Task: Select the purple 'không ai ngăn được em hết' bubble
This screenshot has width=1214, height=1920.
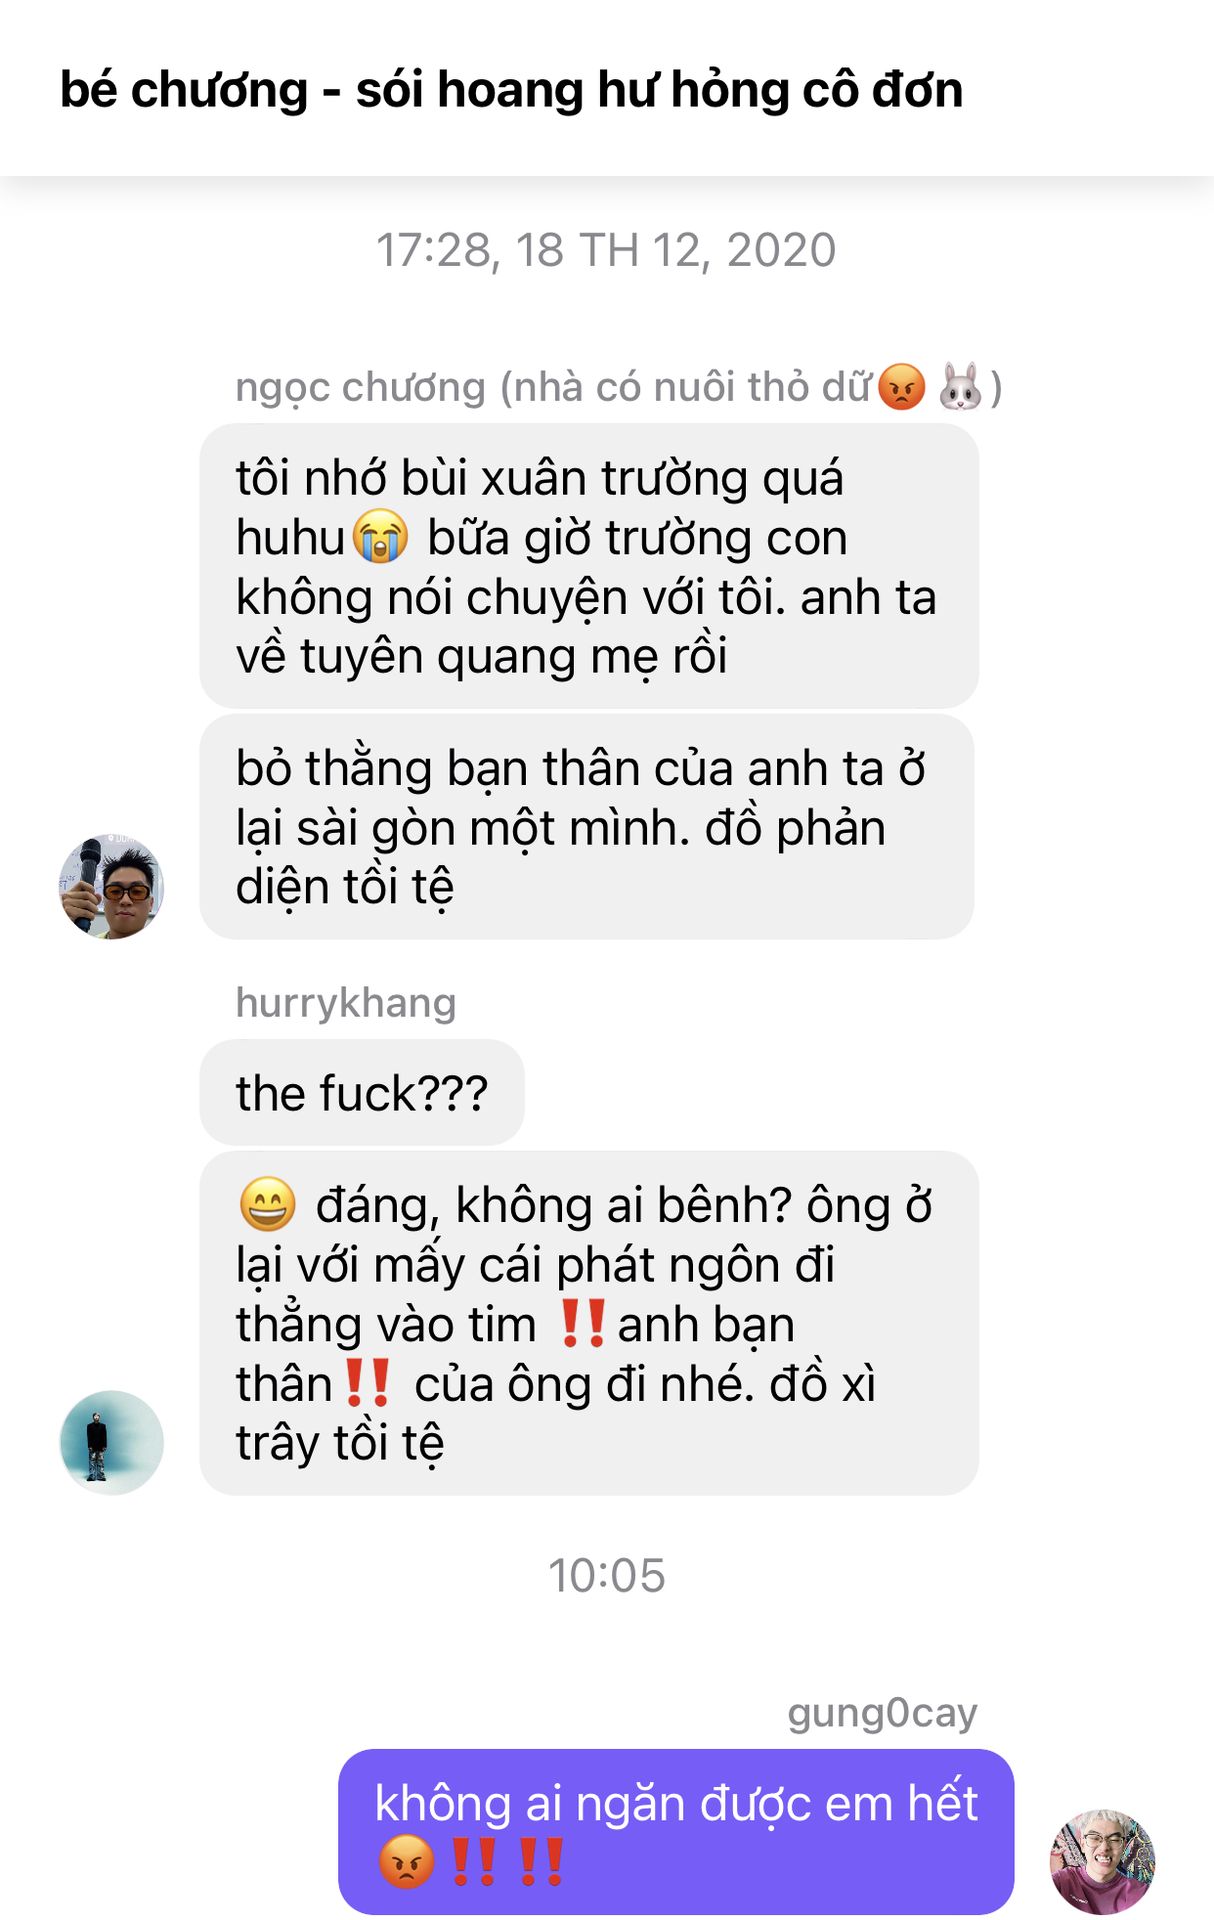Action: click(676, 1832)
